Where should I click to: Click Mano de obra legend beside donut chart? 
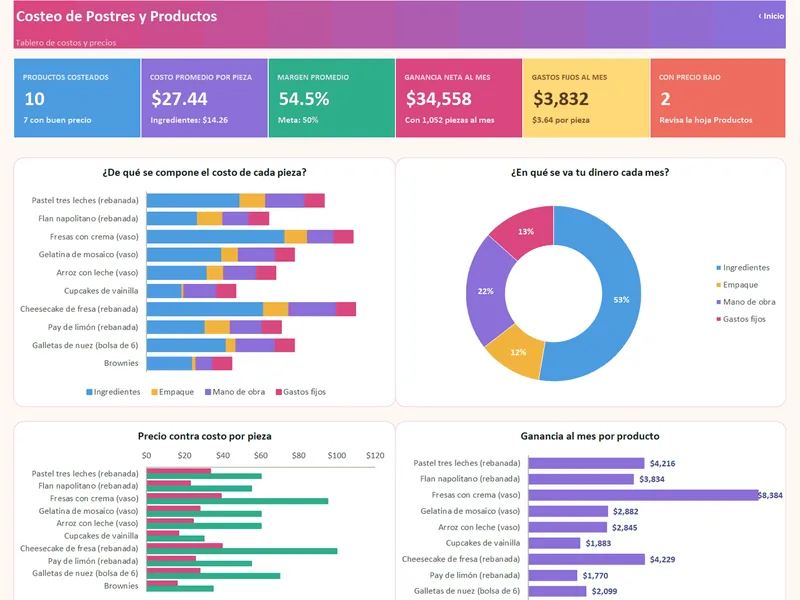(746, 302)
